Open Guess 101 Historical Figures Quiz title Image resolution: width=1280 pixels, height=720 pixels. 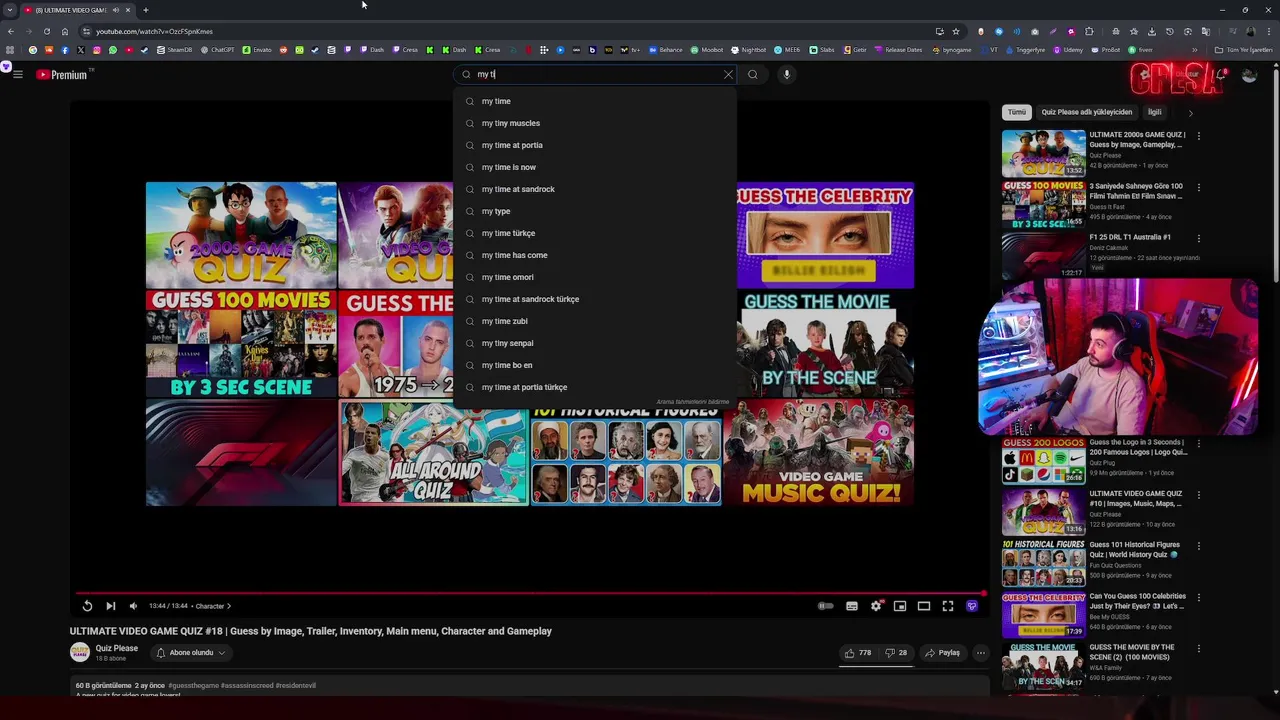pyautogui.click(x=1134, y=550)
